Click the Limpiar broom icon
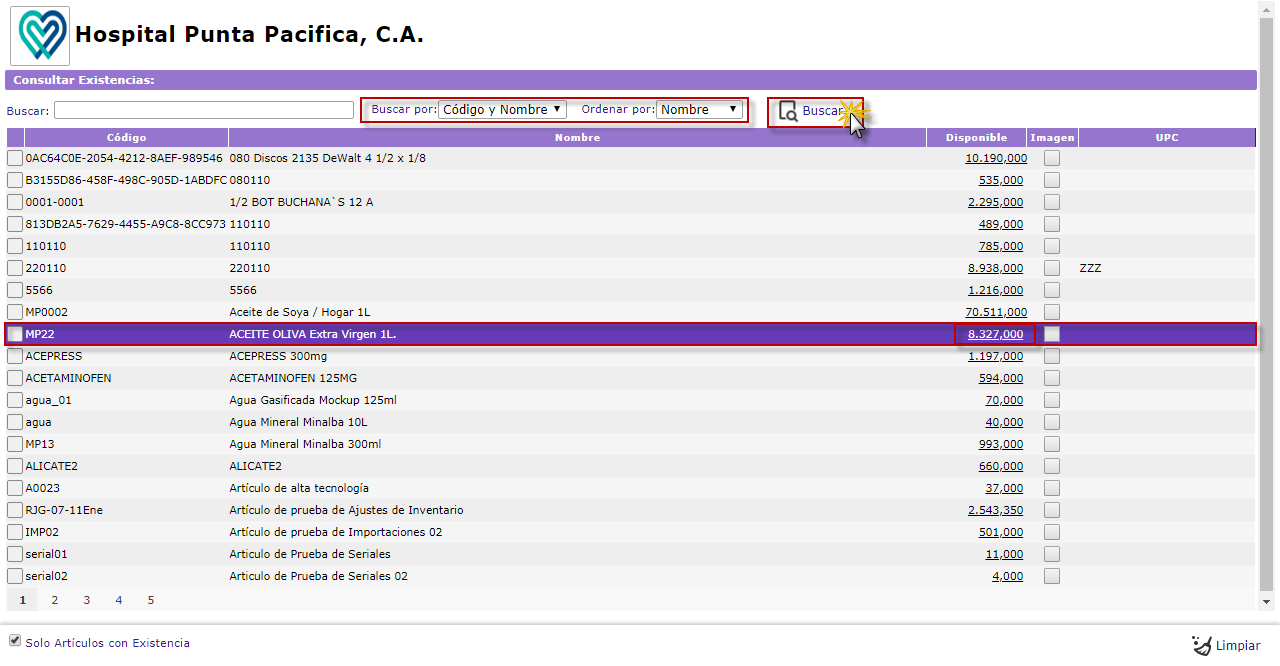 click(x=1201, y=645)
